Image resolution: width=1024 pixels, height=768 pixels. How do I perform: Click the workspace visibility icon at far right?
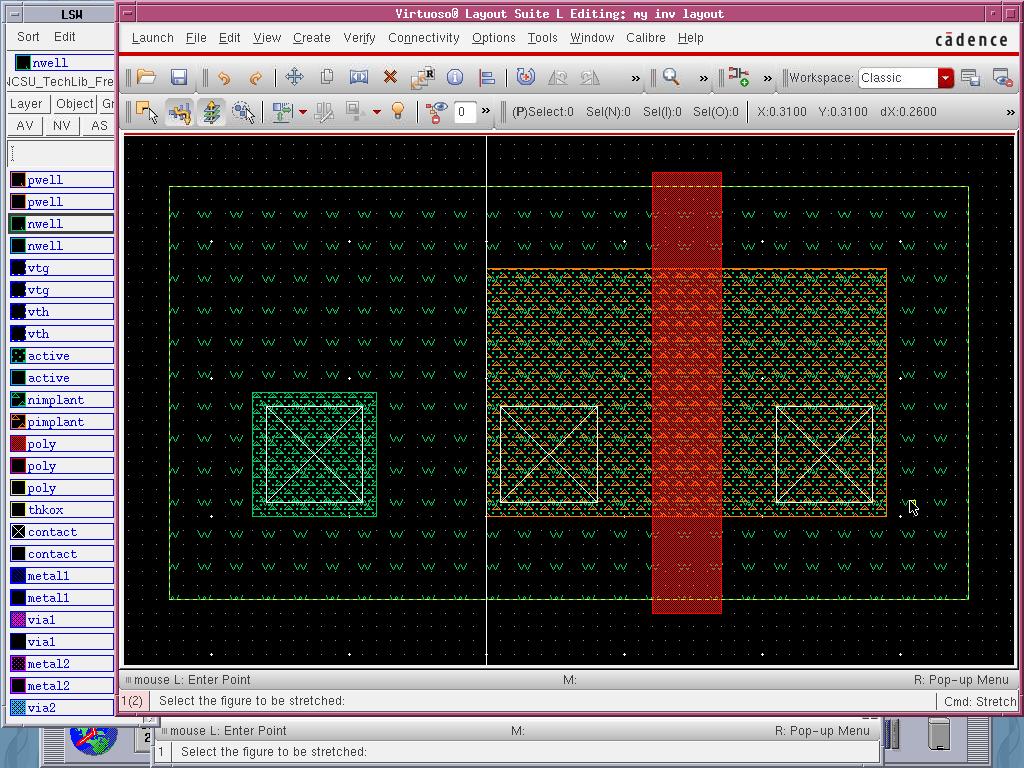pyautogui.click(x=1002, y=78)
